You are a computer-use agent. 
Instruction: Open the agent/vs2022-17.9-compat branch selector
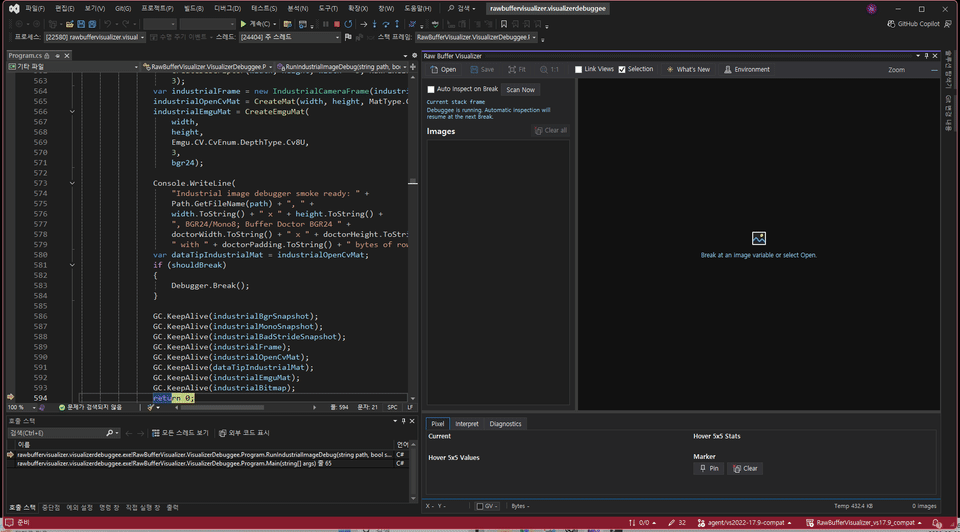point(745,523)
